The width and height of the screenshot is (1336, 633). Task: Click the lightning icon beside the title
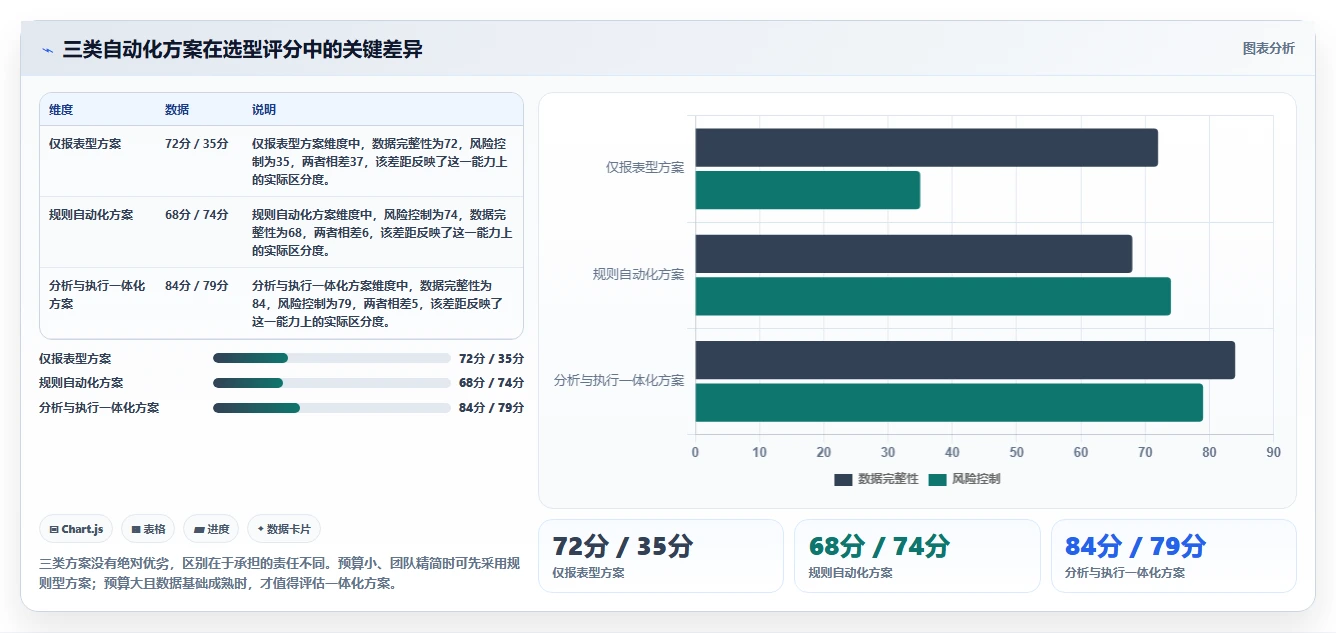coord(47,50)
